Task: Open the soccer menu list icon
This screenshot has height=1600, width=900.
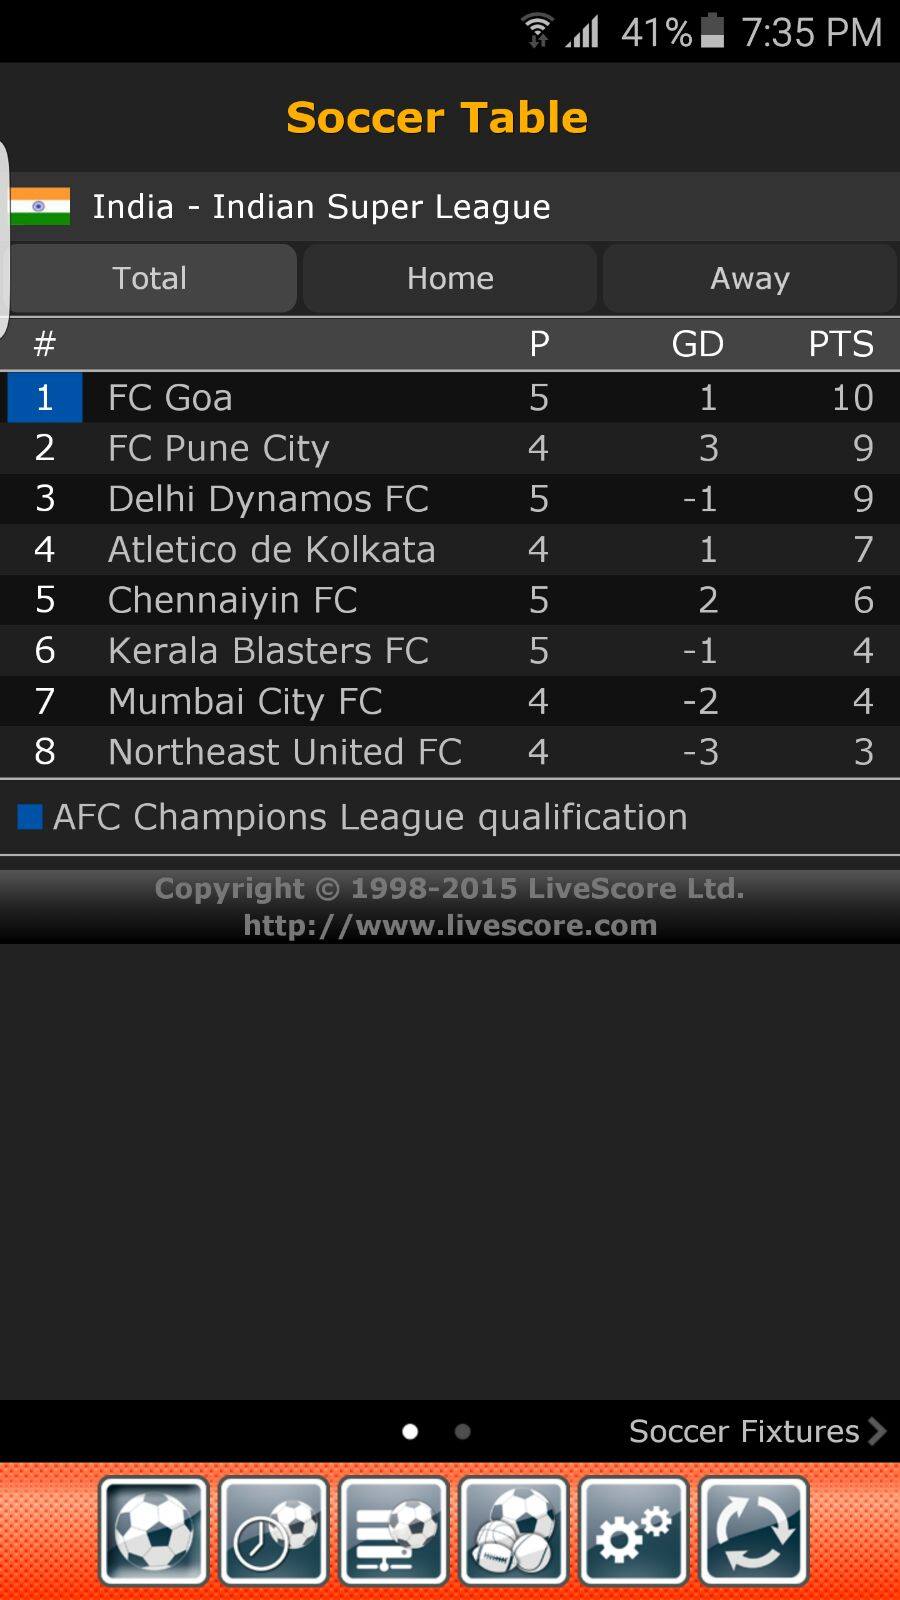Action: tap(394, 1531)
